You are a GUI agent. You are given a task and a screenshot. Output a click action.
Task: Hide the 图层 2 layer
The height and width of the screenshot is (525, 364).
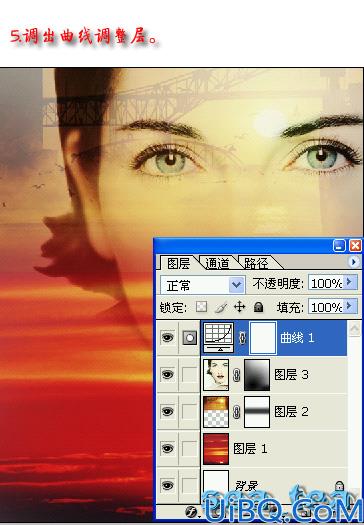(167, 411)
